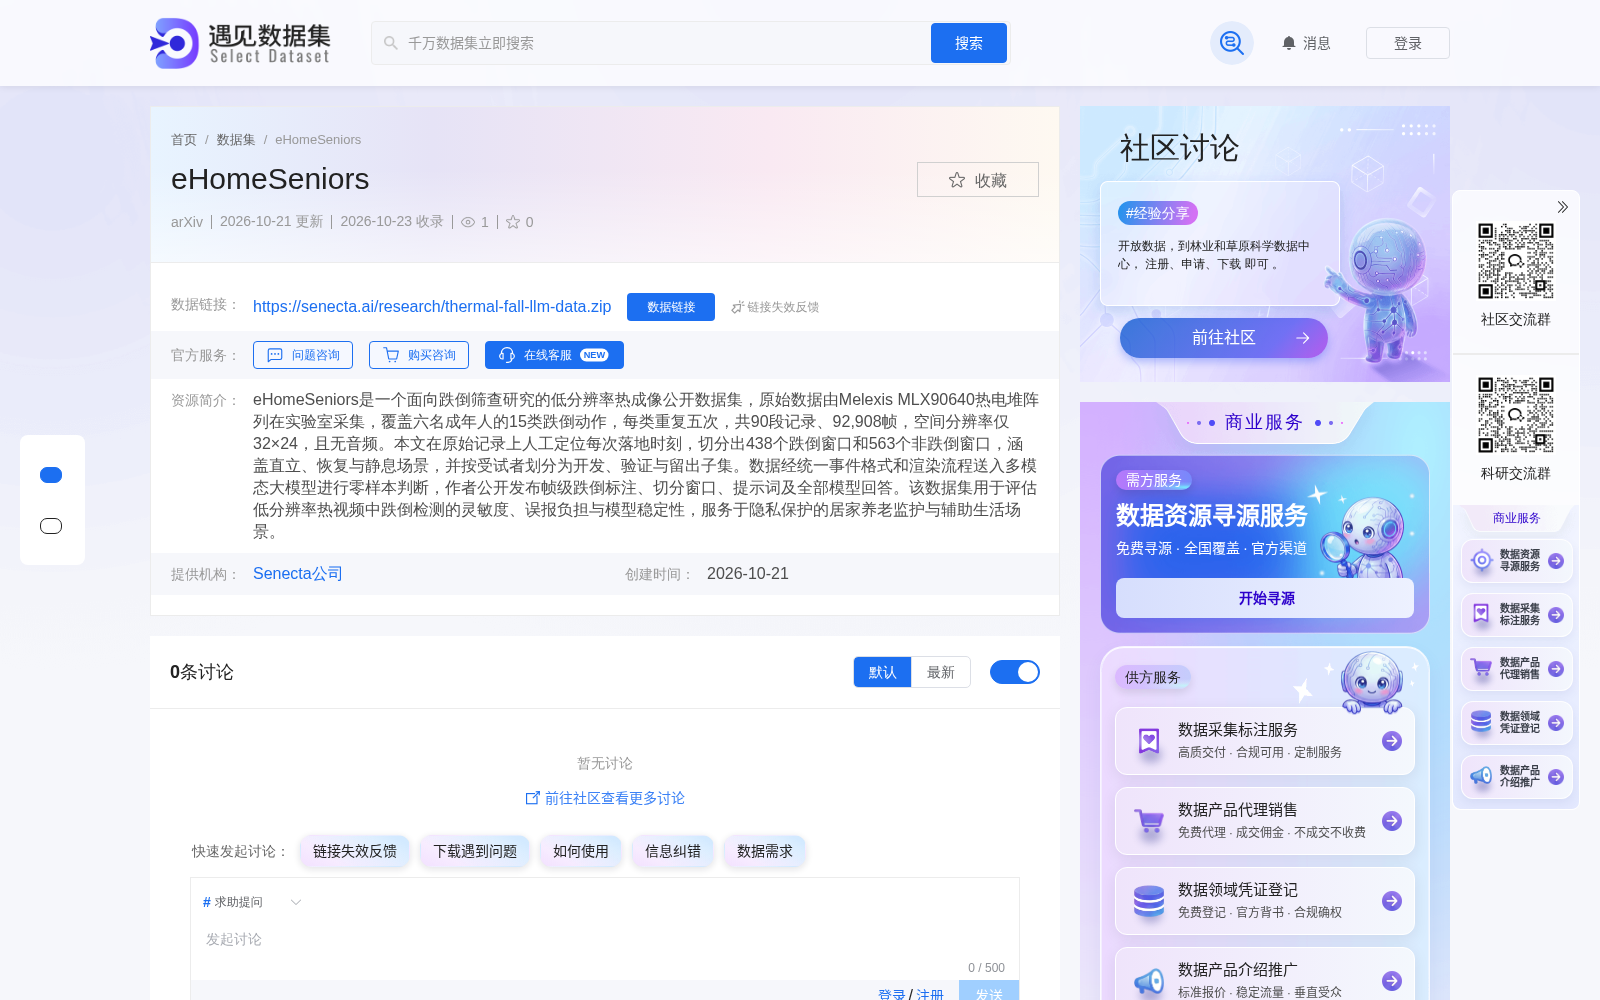Open 数据领域凭证登记 in floating sidebar

tap(1517, 723)
